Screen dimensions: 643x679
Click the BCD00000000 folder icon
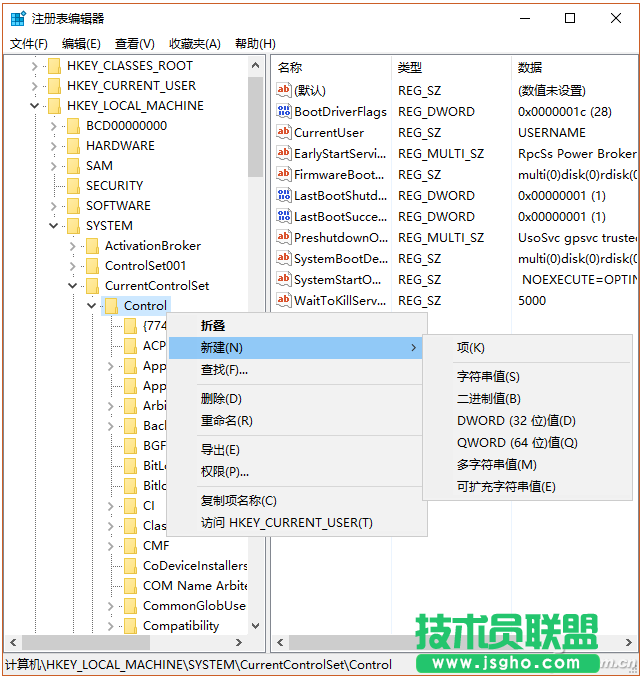click(74, 126)
